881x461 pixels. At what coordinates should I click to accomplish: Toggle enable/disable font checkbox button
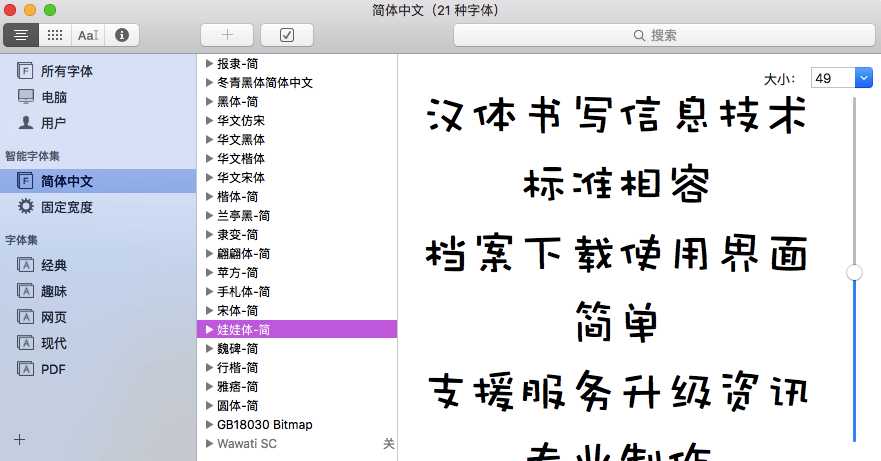click(x=287, y=35)
